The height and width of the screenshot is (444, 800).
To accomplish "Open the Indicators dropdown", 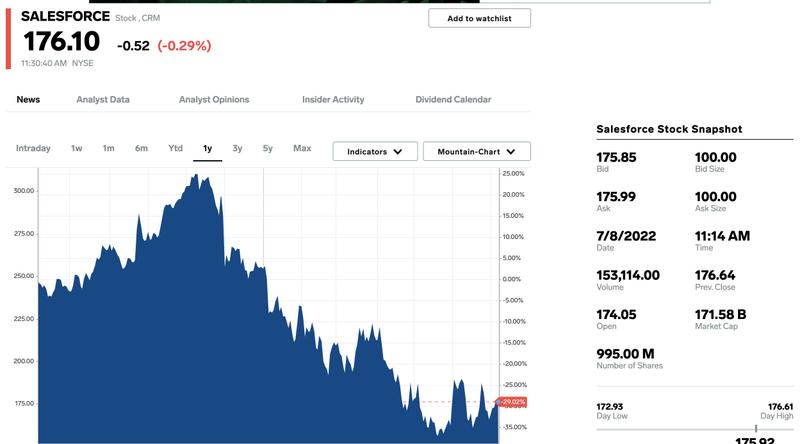I will pos(375,152).
